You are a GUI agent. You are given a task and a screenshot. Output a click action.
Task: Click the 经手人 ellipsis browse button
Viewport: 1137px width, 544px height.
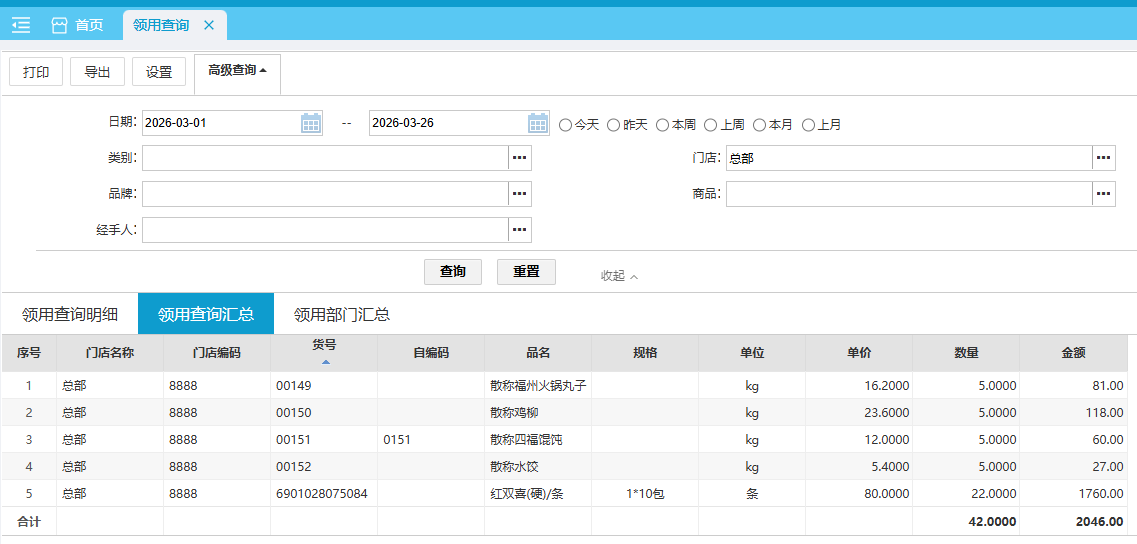pos(519,230)
